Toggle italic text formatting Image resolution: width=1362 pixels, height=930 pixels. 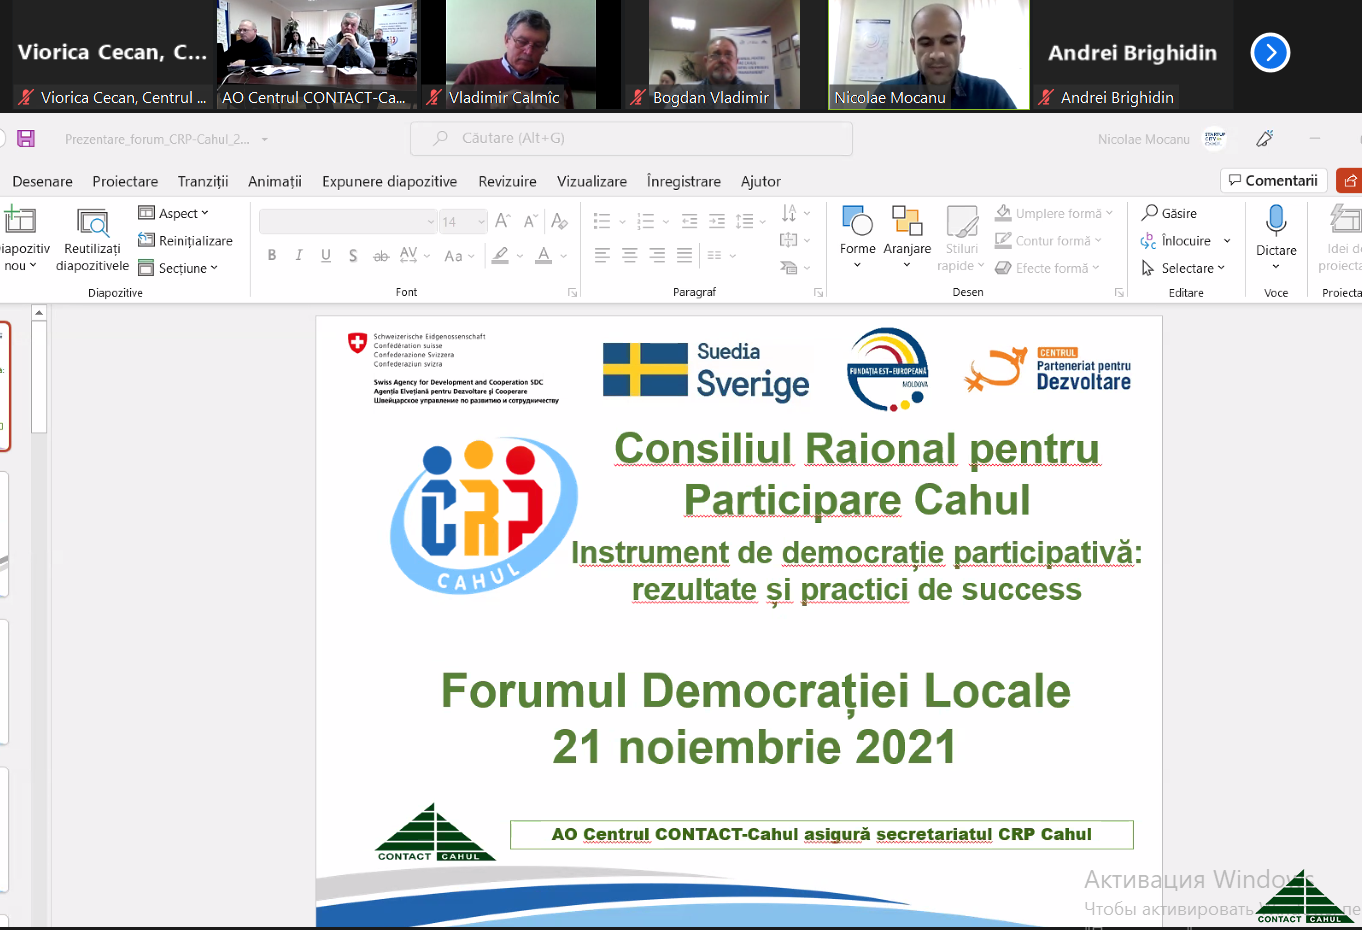[x=299, y=256]
